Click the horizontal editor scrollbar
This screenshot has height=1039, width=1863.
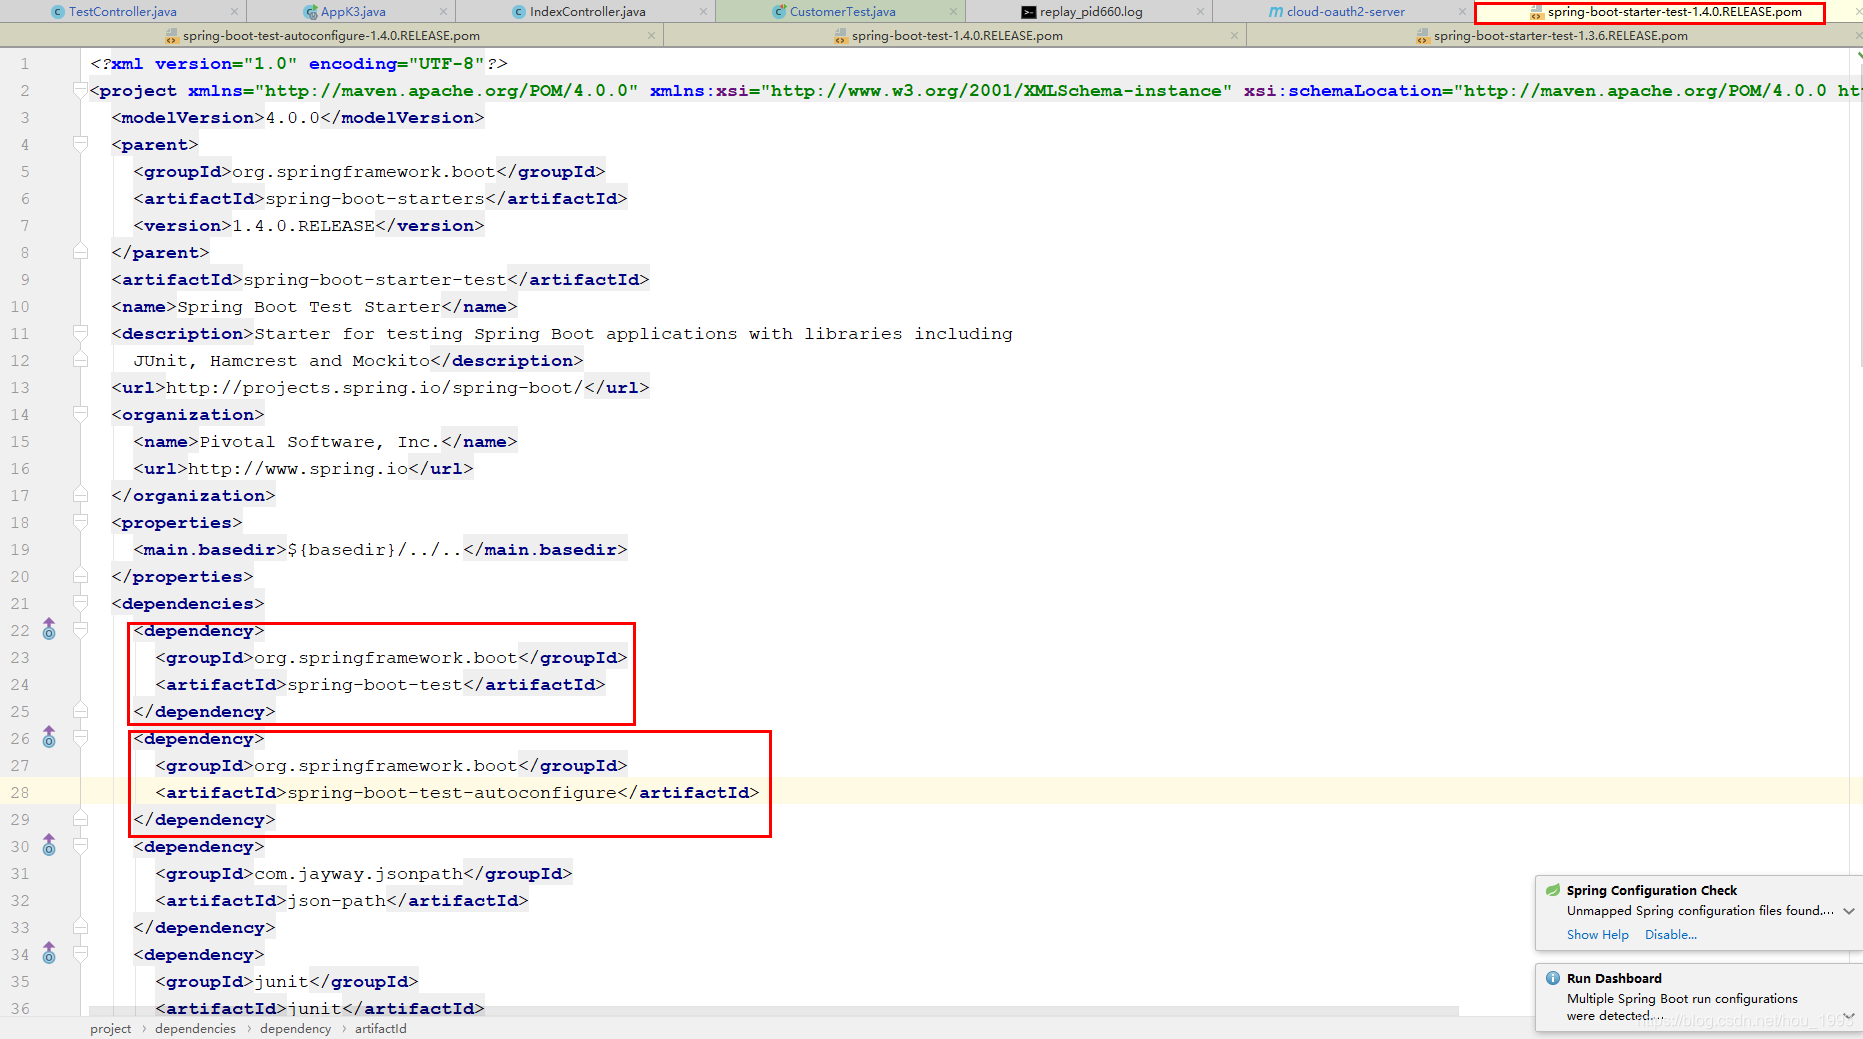click(x=773, y=1010)
